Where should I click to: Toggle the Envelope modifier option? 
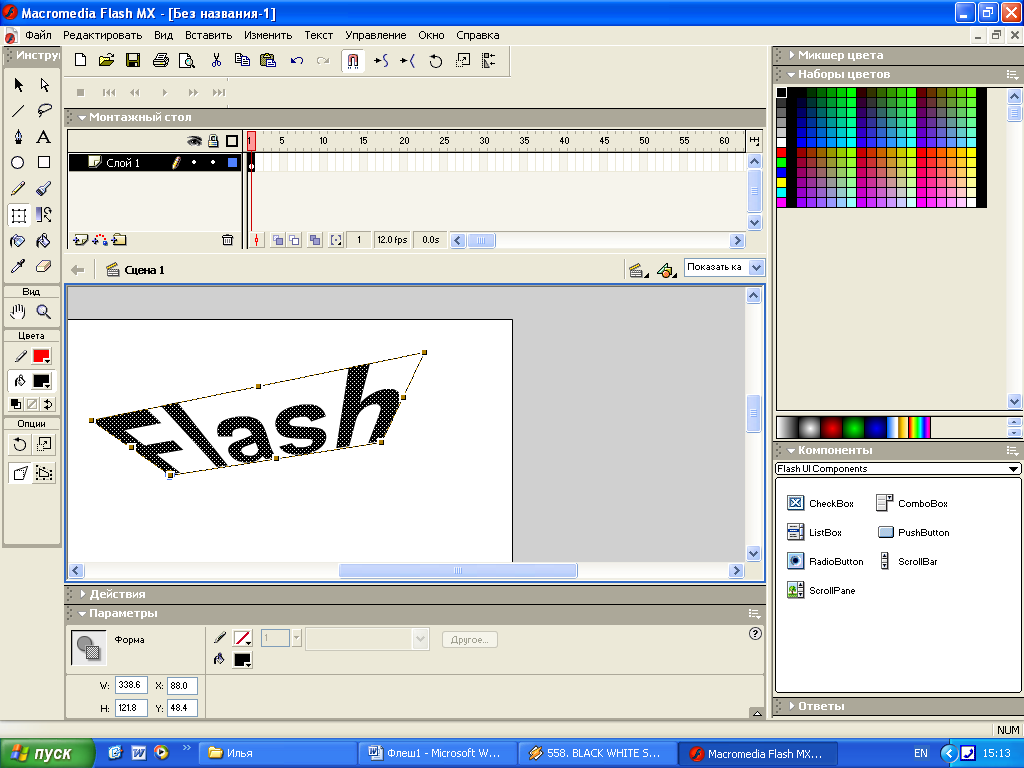pyautogui.click(x=44, y=473)
